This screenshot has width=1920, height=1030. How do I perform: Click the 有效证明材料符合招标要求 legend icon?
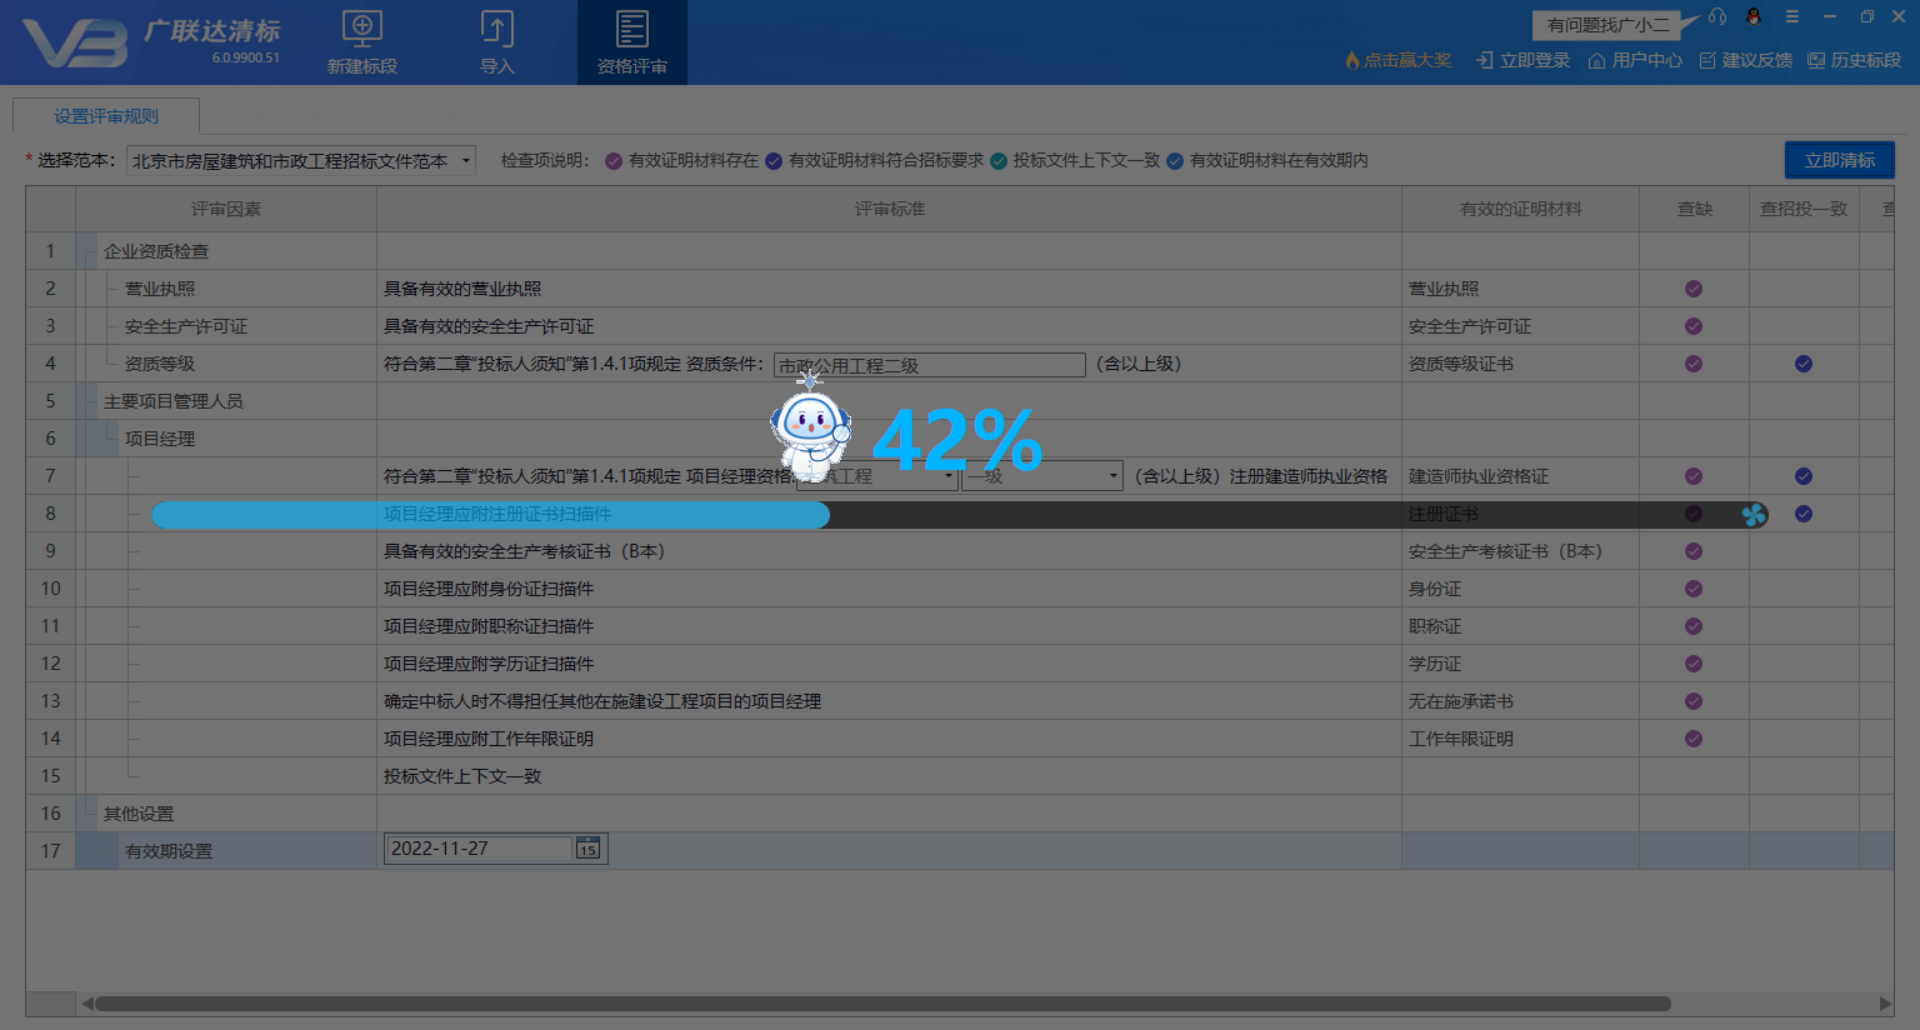coord(773,161)
